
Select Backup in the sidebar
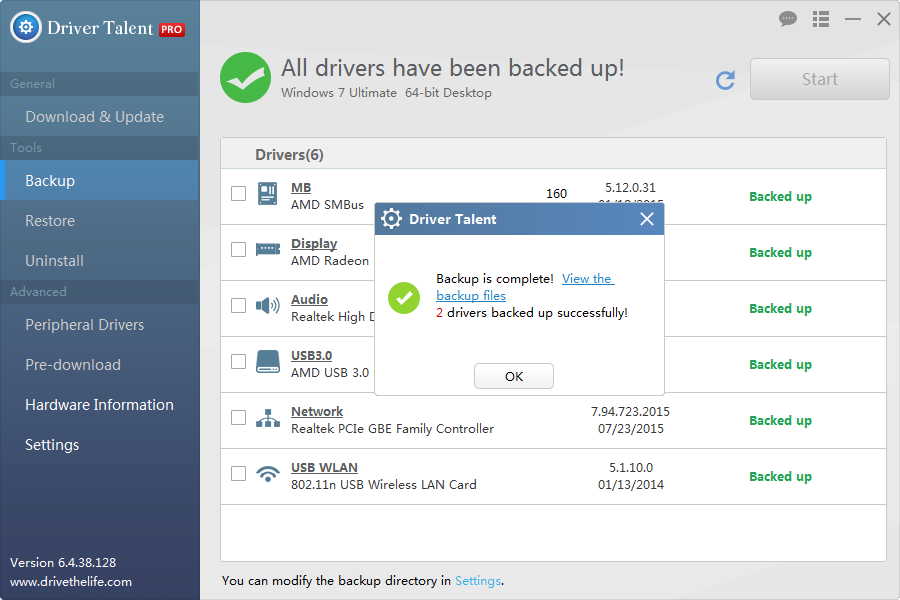(100, 180)
